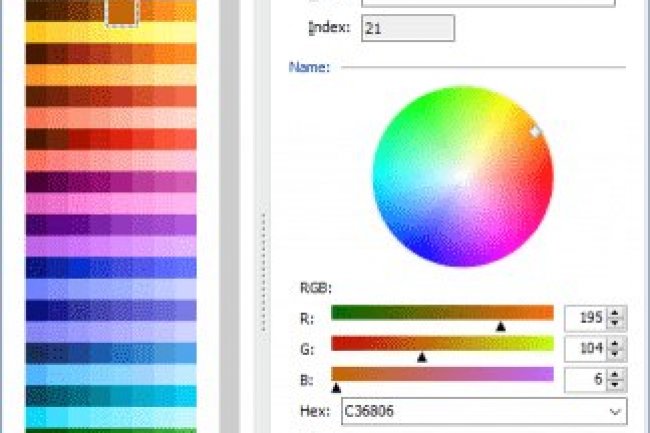This screenshot has width=650, height=433.
Task: Lower the B value using down arrow
Action: pos(616,386)
